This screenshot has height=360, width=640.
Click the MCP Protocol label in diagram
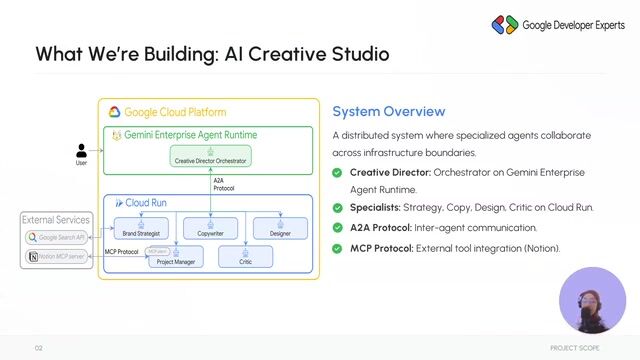[x=122, y=252]
